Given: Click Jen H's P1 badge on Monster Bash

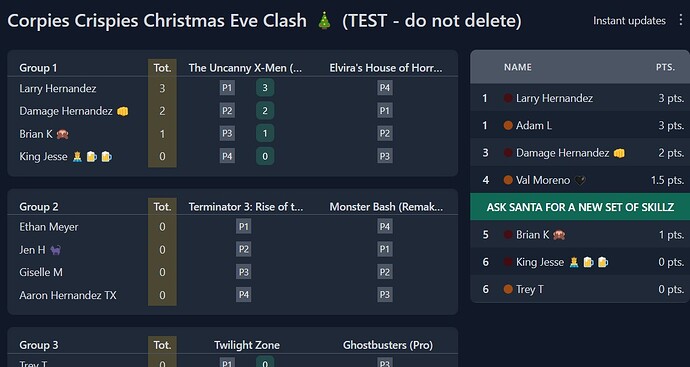Looking at the screenshot, I should (385, 250).
